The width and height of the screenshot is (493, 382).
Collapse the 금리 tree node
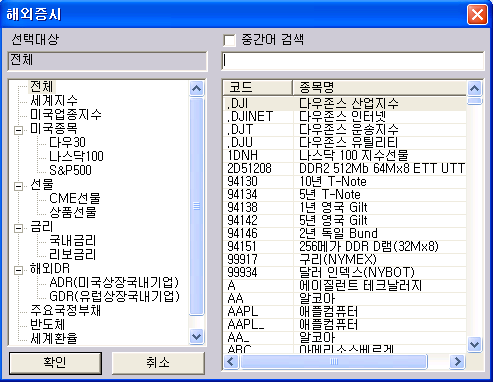19,228
